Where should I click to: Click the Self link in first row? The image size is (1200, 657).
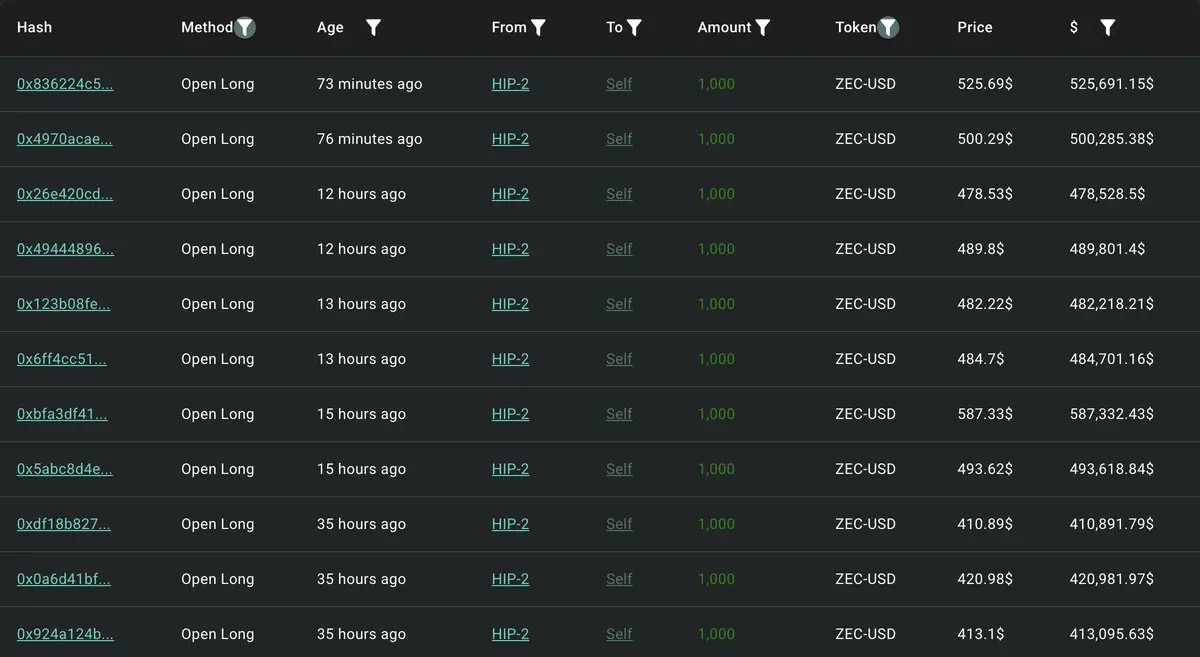[x=619, y=84]
